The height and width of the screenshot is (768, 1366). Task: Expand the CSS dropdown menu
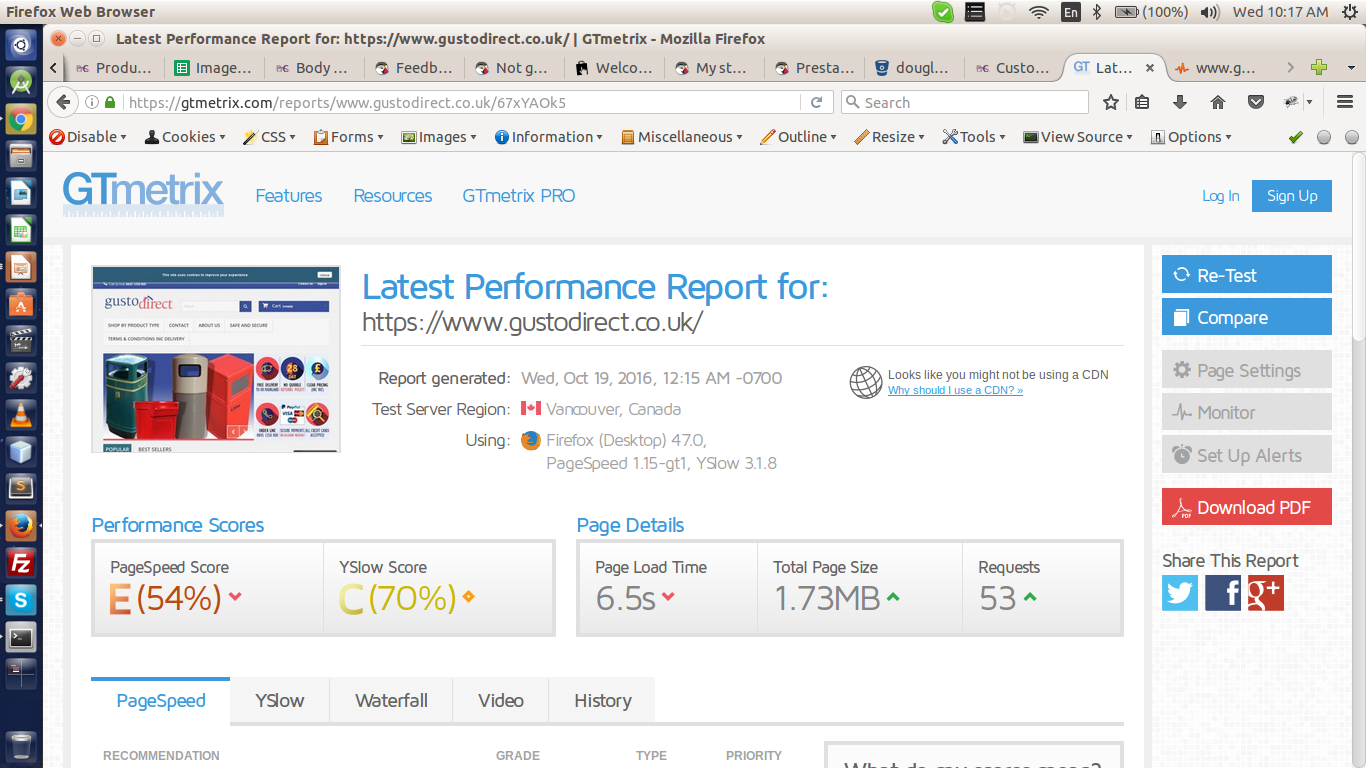[269, 137]
